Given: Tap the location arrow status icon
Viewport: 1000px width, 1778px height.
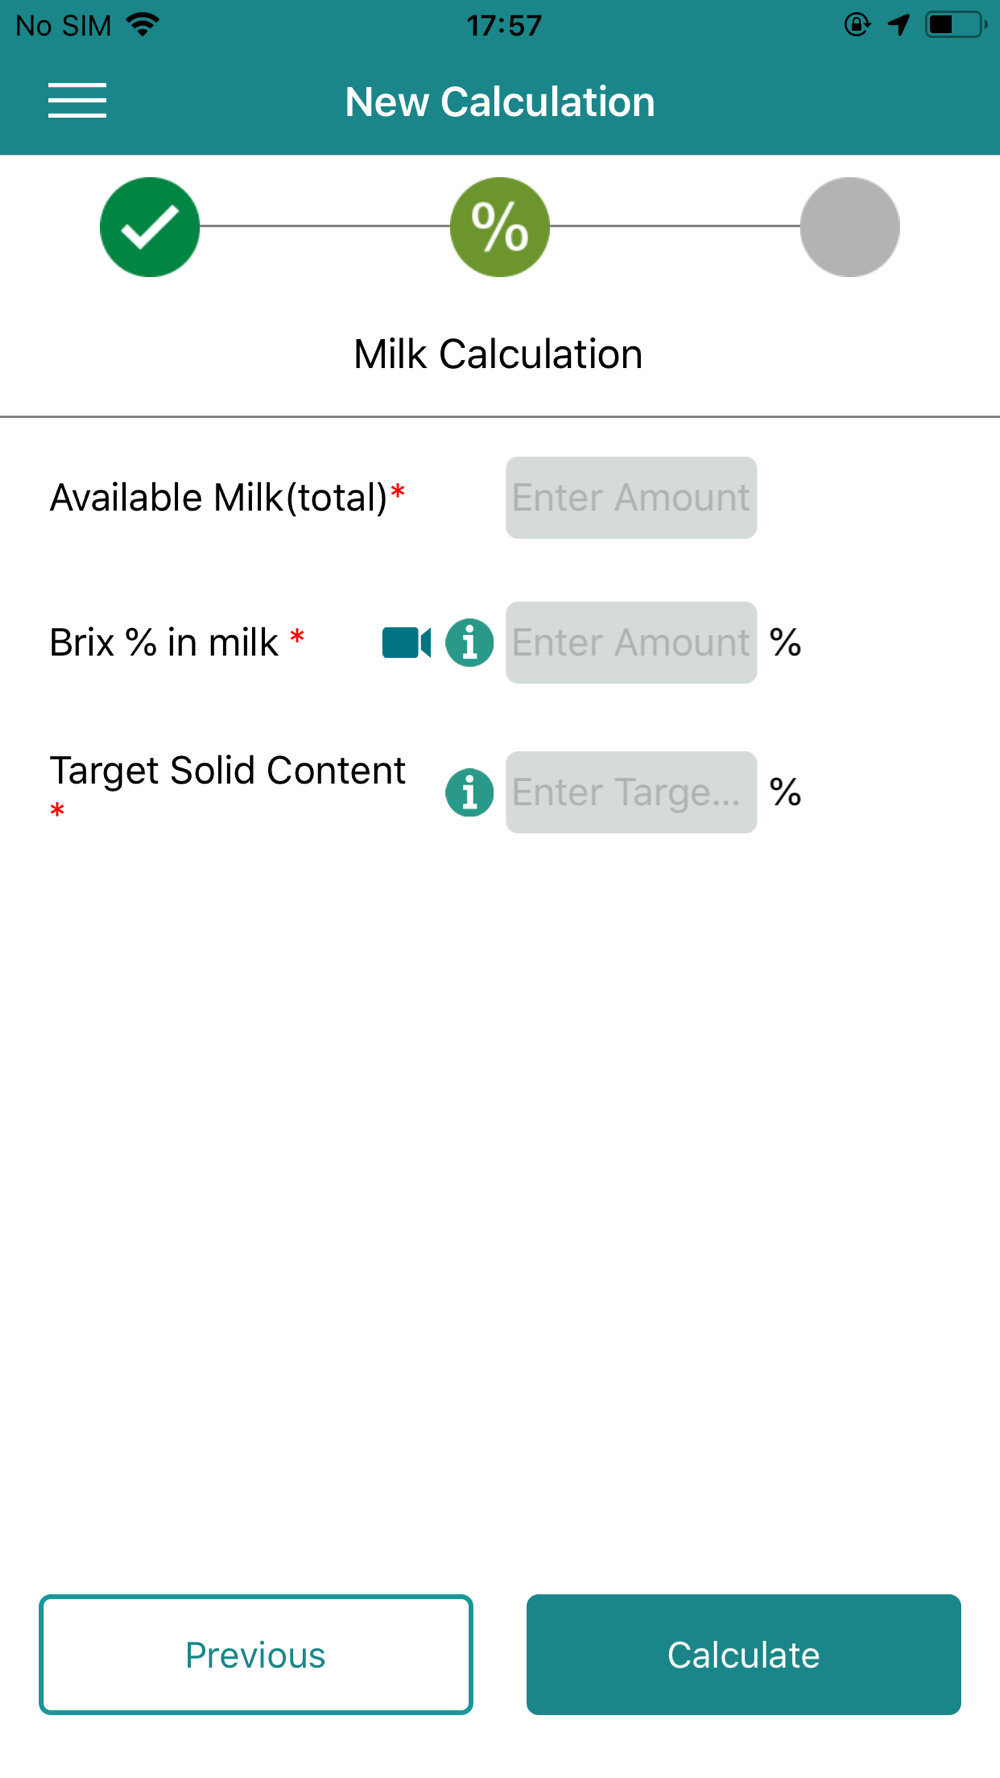Looking at the screenshot, I should (x=899, y=25).
